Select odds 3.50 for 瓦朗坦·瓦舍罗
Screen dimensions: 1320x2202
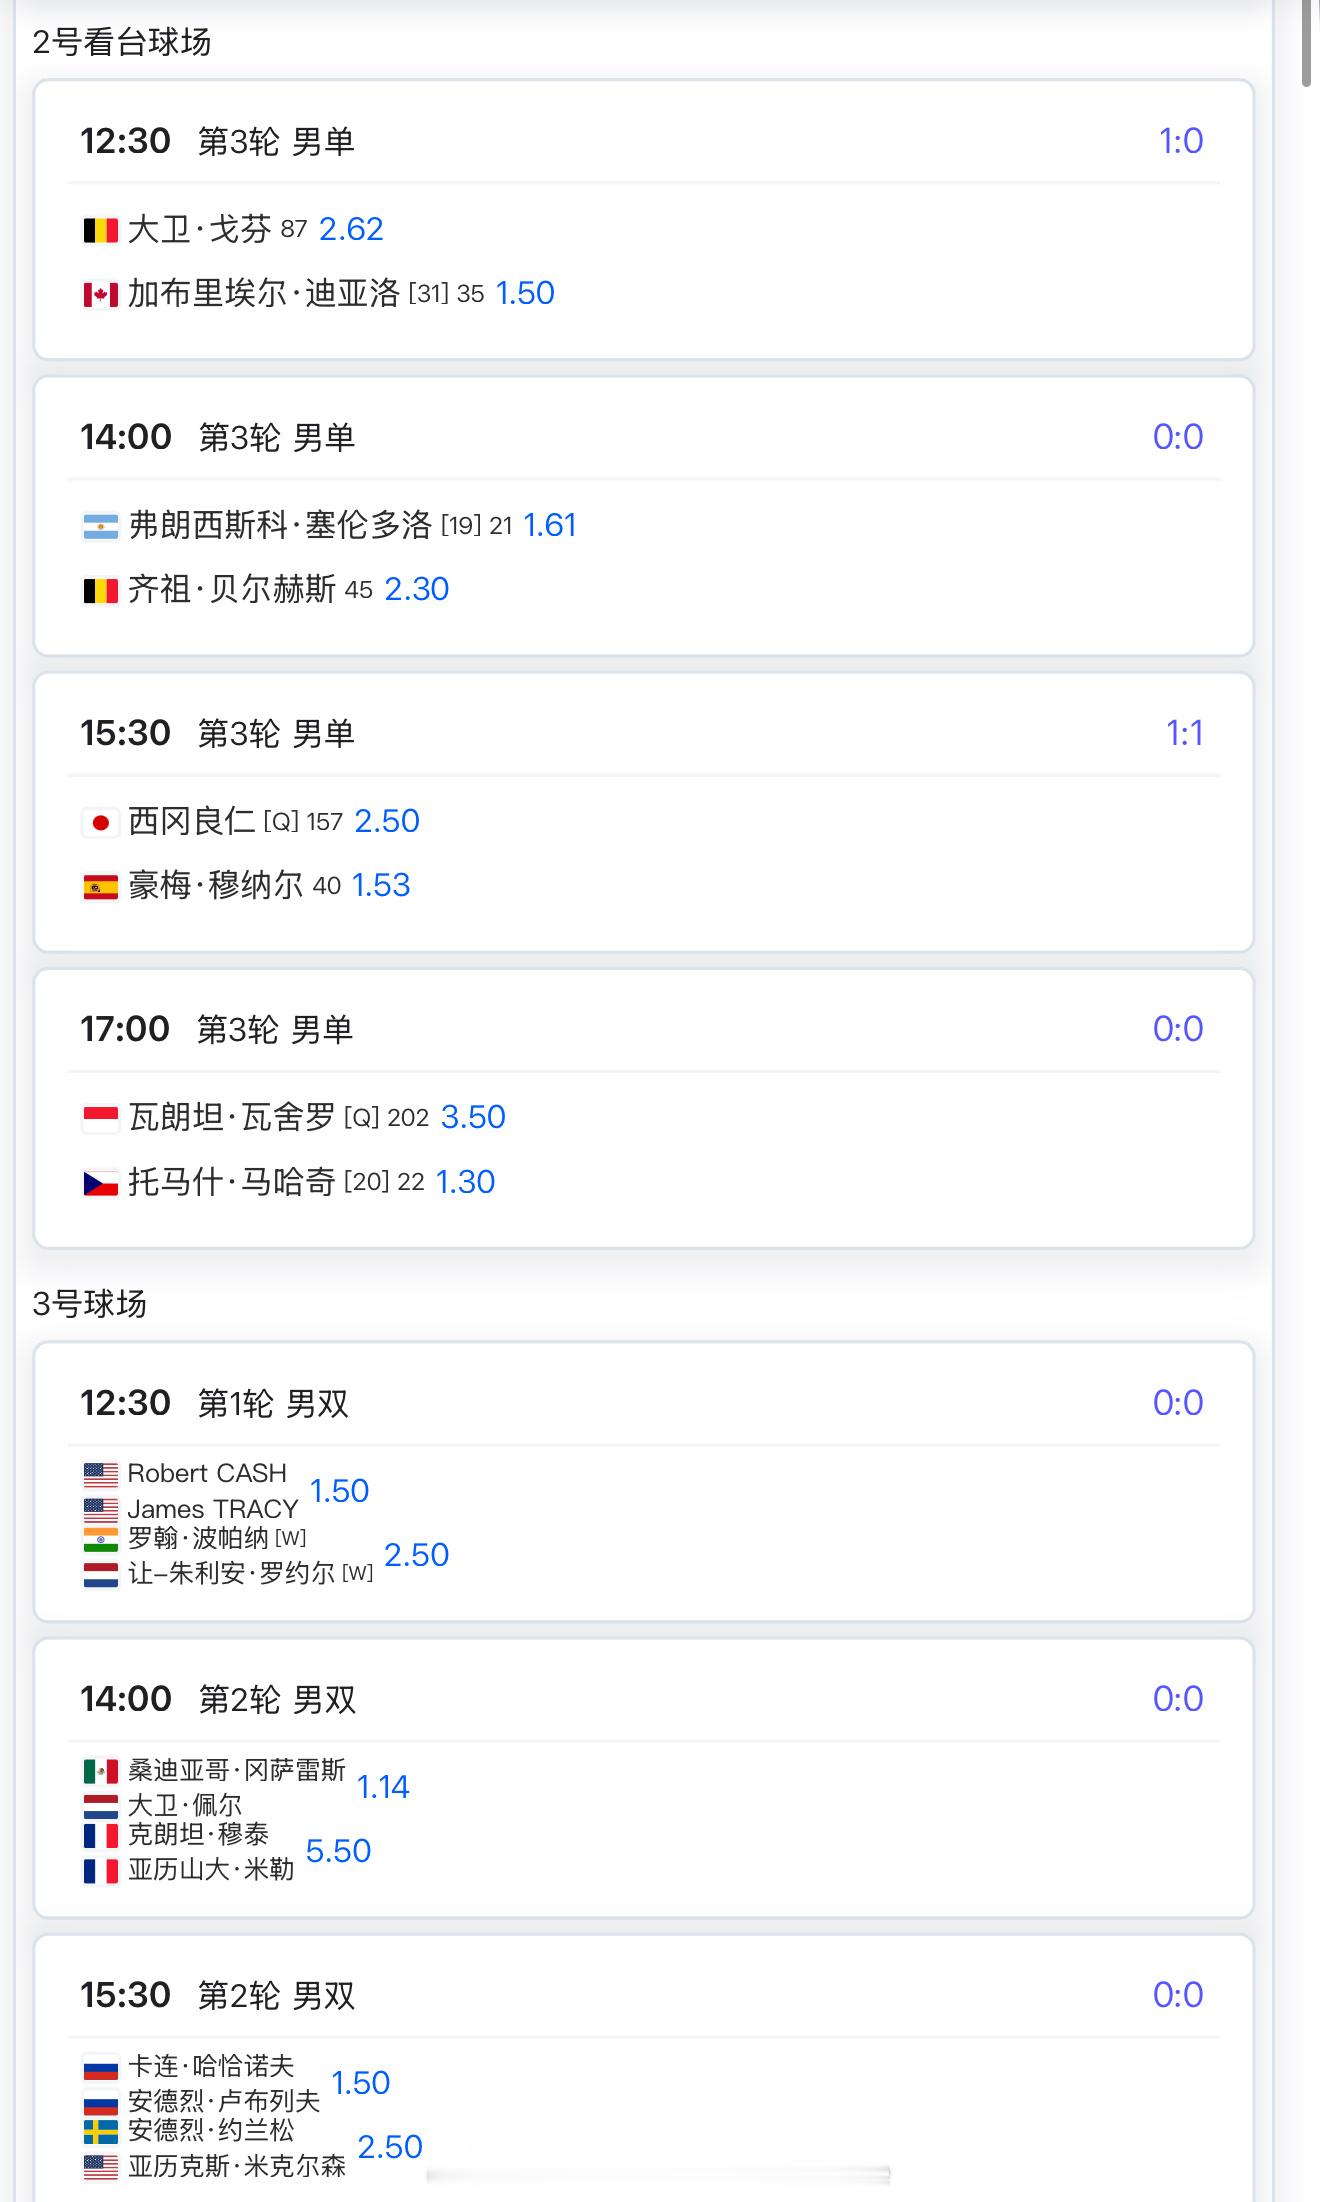coord(473,1117)
